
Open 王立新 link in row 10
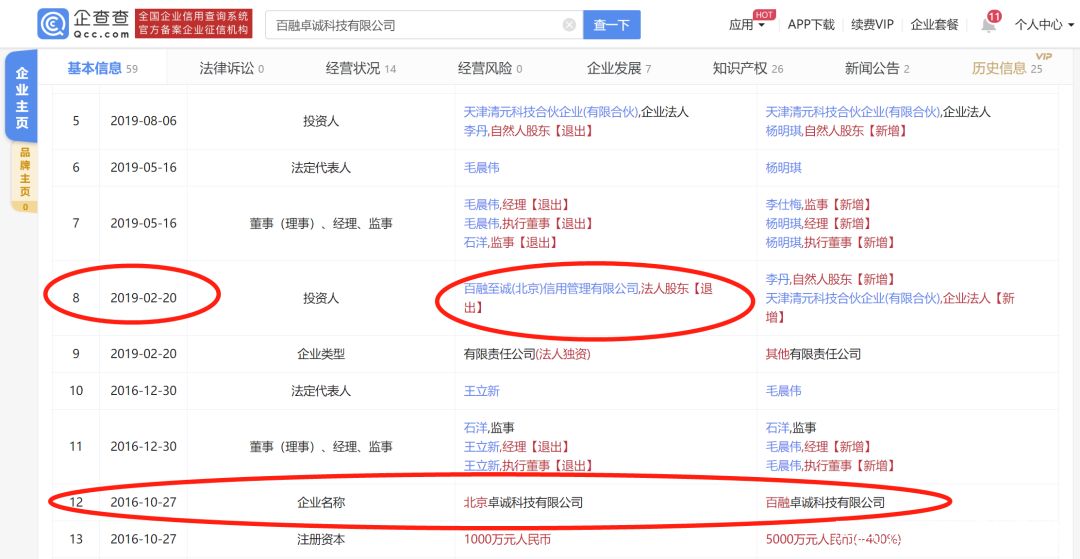tap(481, 390)
